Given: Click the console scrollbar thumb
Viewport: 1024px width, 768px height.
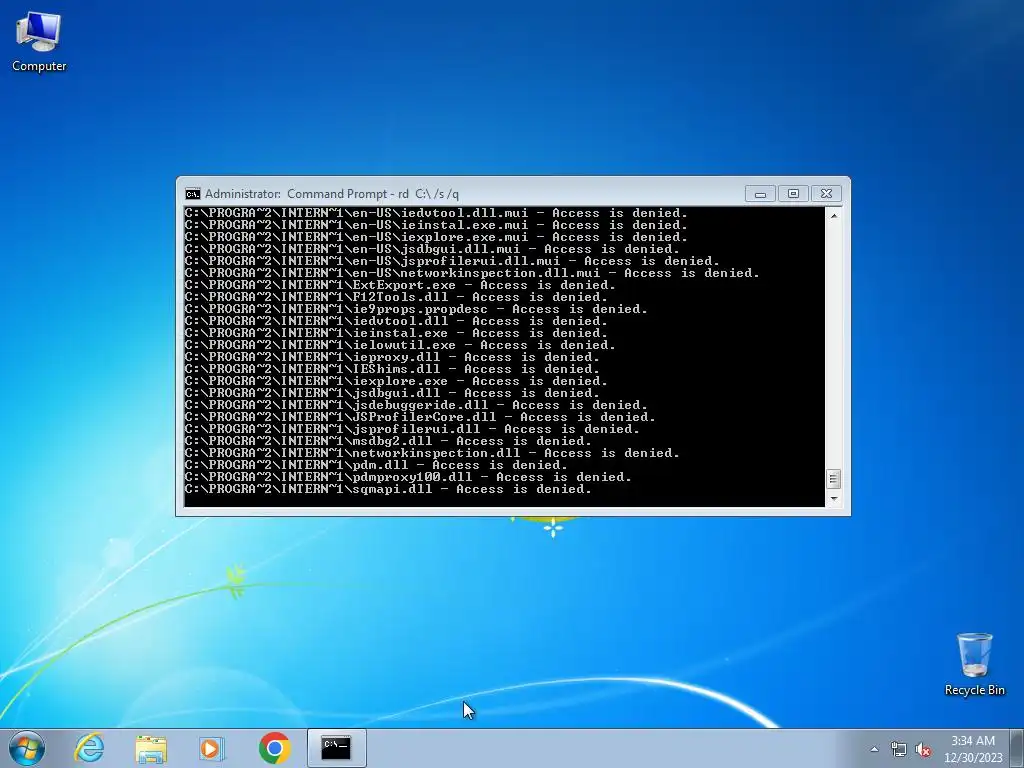Looking at the screenshot, I should [833, 479].
